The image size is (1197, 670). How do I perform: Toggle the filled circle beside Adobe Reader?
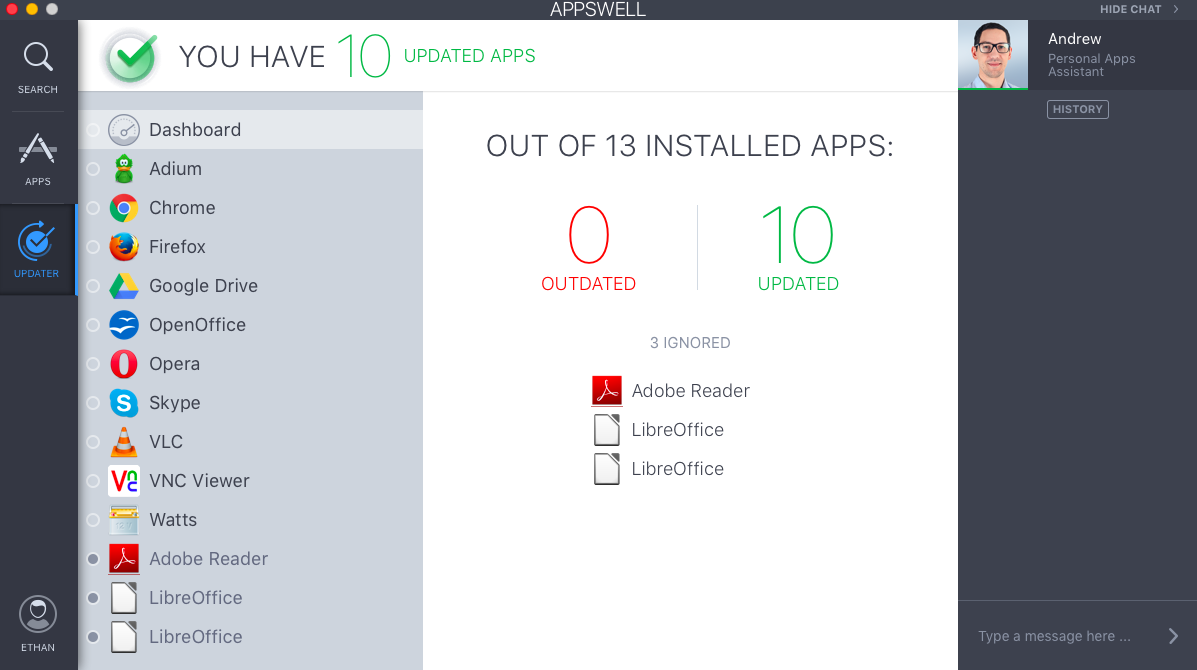tap(93, 559)
